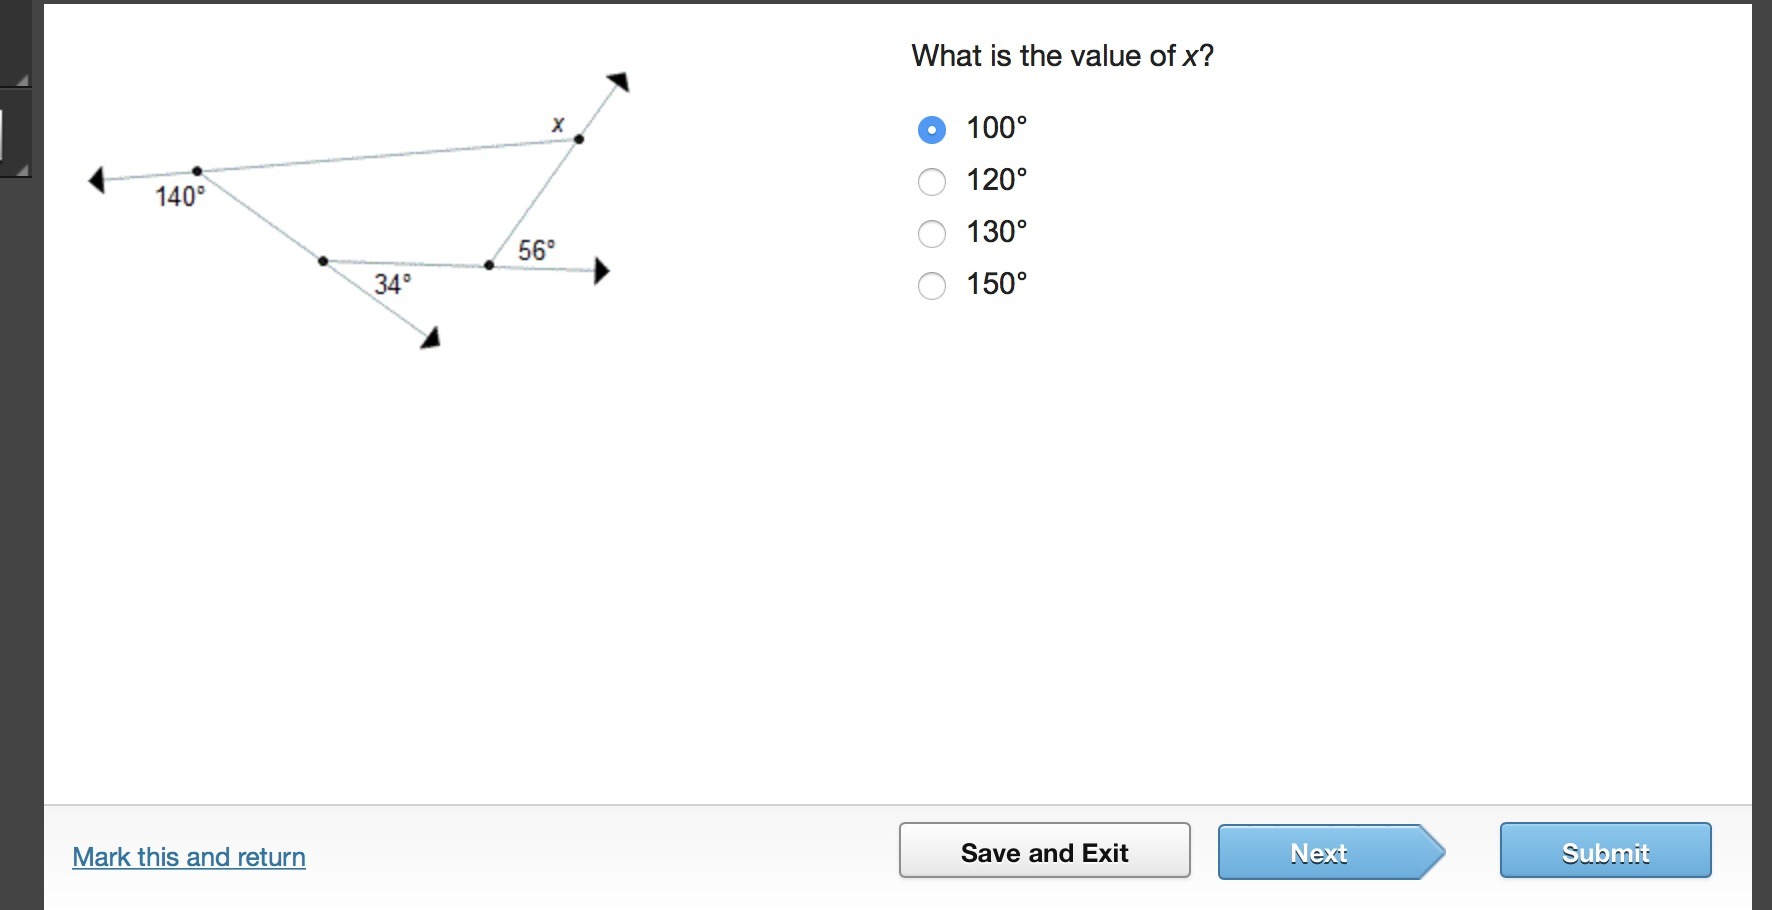The image size is (1772, 910).
Task: Submit the quiz answers
Action: 1605,851
